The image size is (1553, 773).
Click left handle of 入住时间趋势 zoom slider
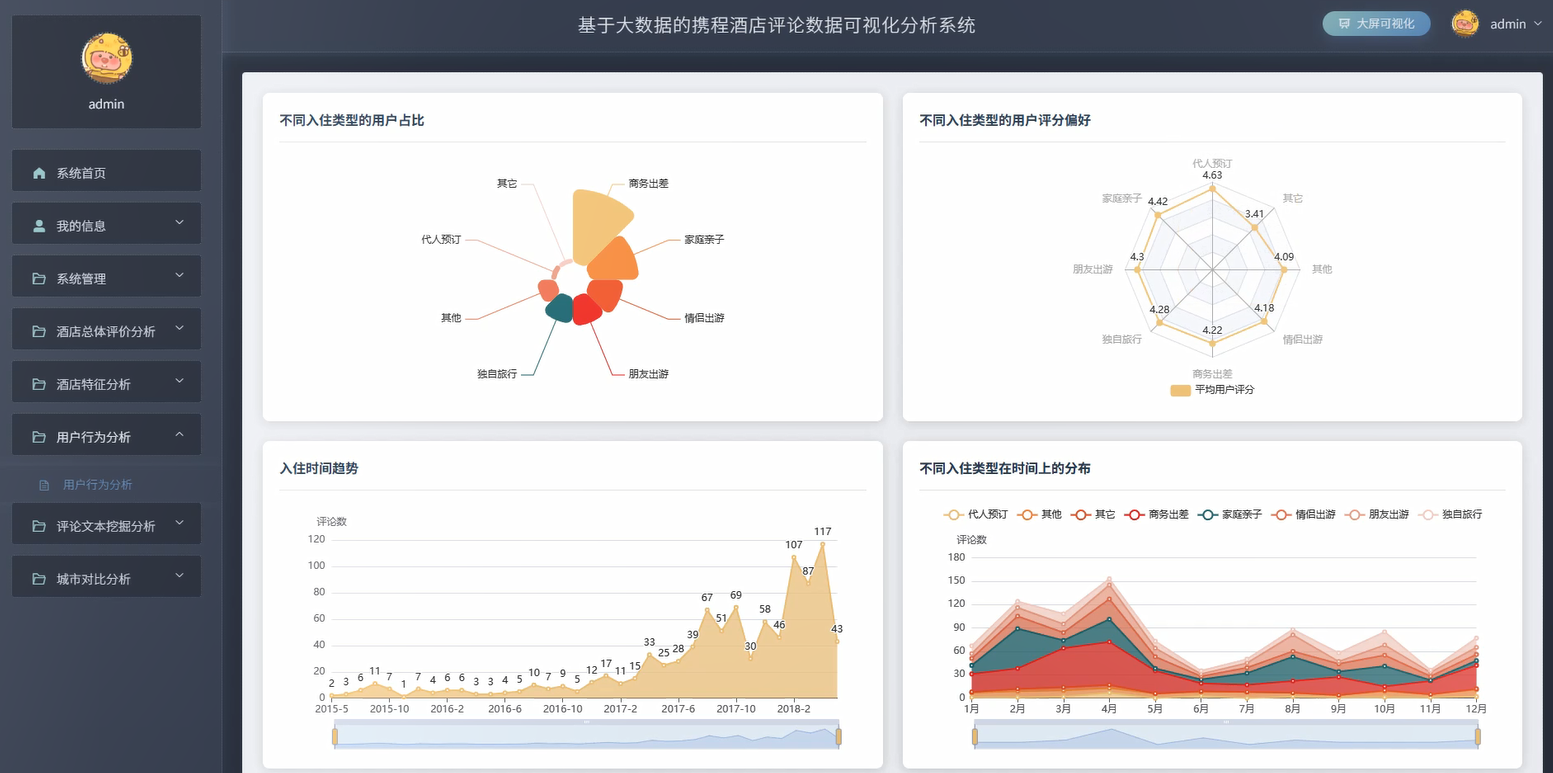pos(335,737)
